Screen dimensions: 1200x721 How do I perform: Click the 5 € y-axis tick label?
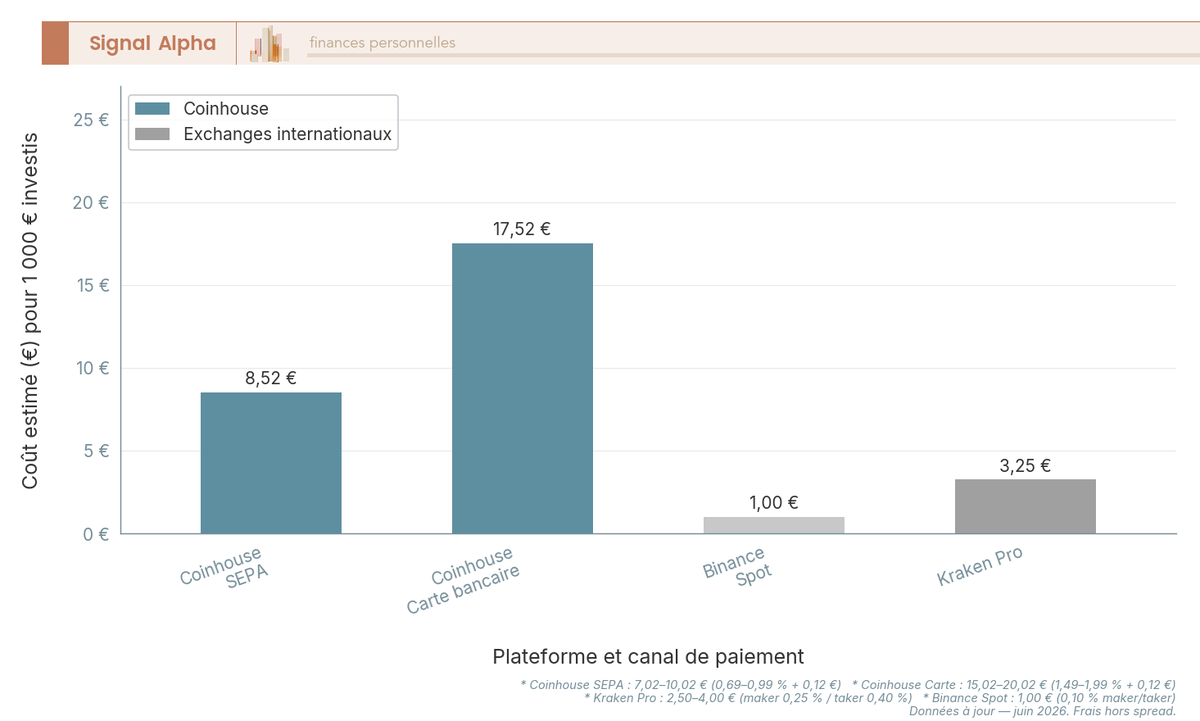tap(96, 451)
